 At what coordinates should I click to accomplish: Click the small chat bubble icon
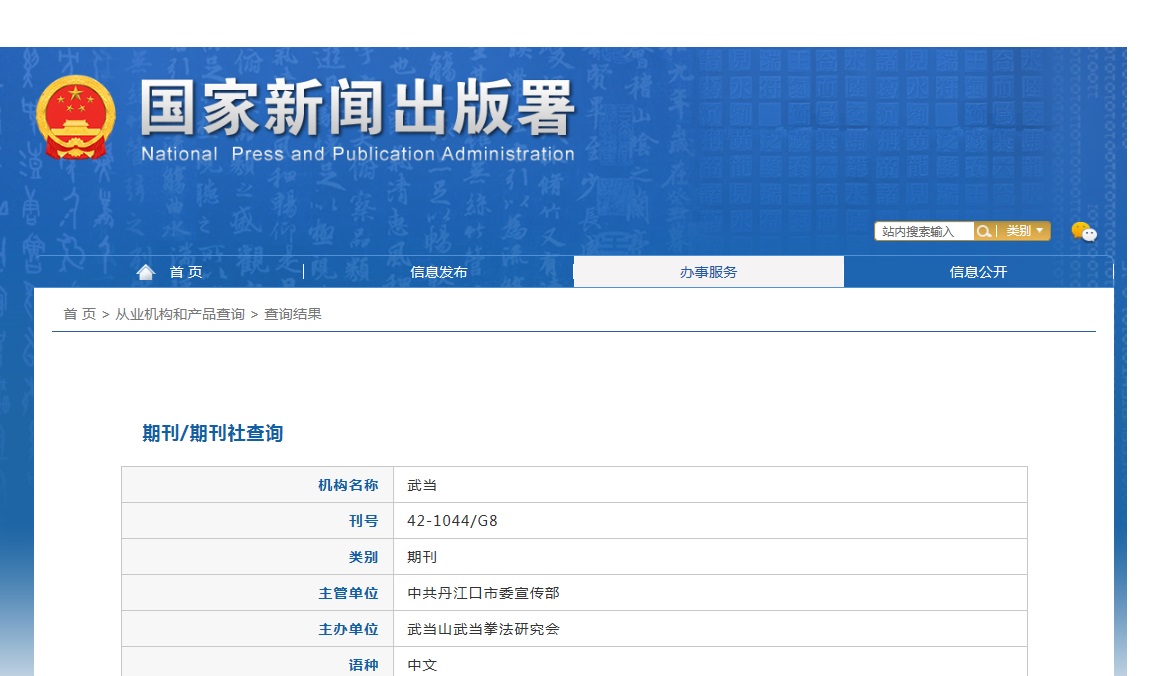pos(1091,236)
